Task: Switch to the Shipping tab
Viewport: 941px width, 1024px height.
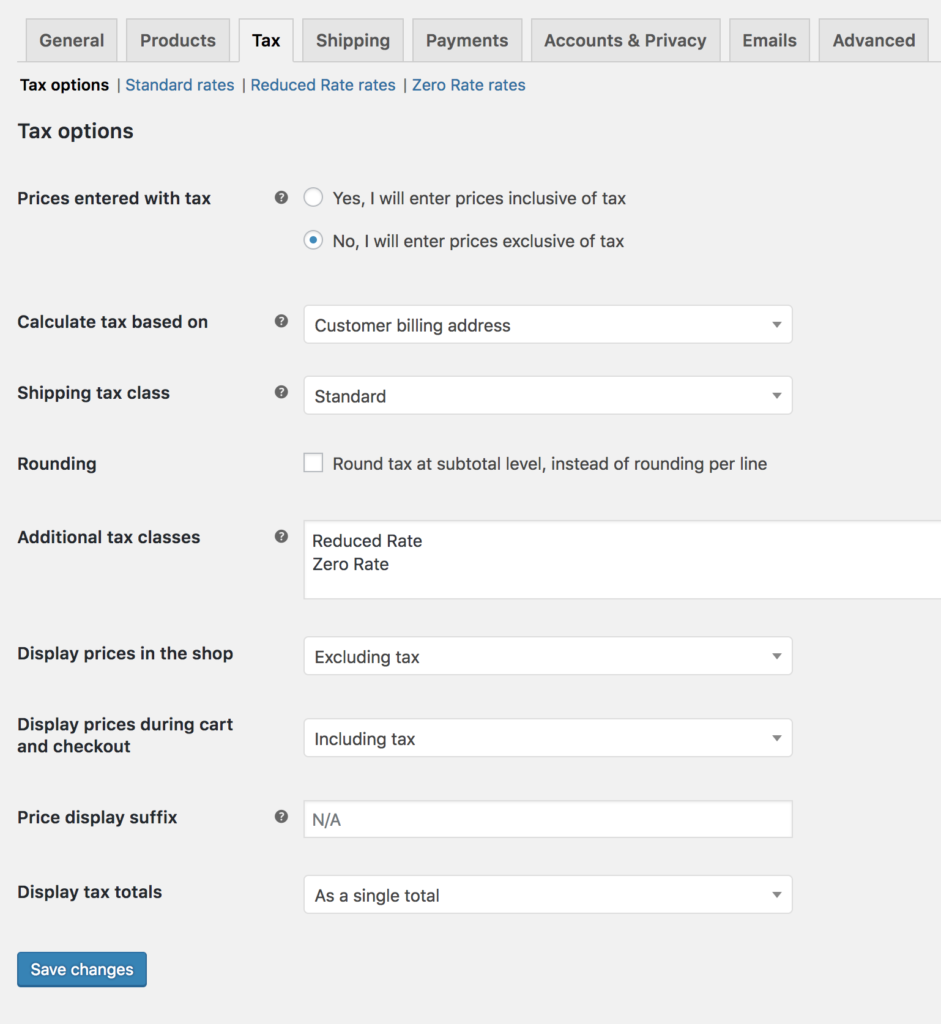Action: (352, 40)
